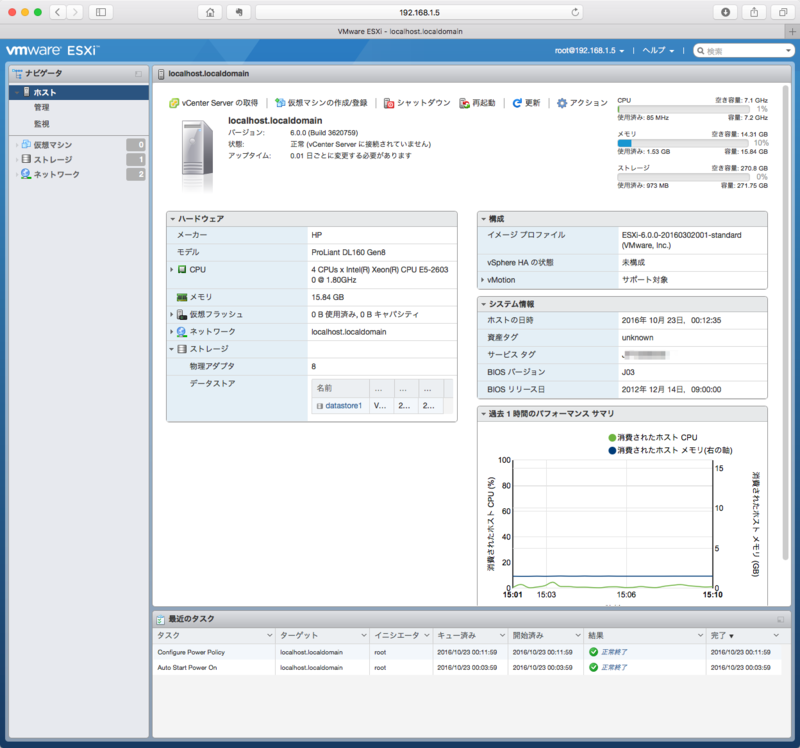Click シャットダウン to shut down host
This screenshot has height=748, width=800.
pos(417,103)
